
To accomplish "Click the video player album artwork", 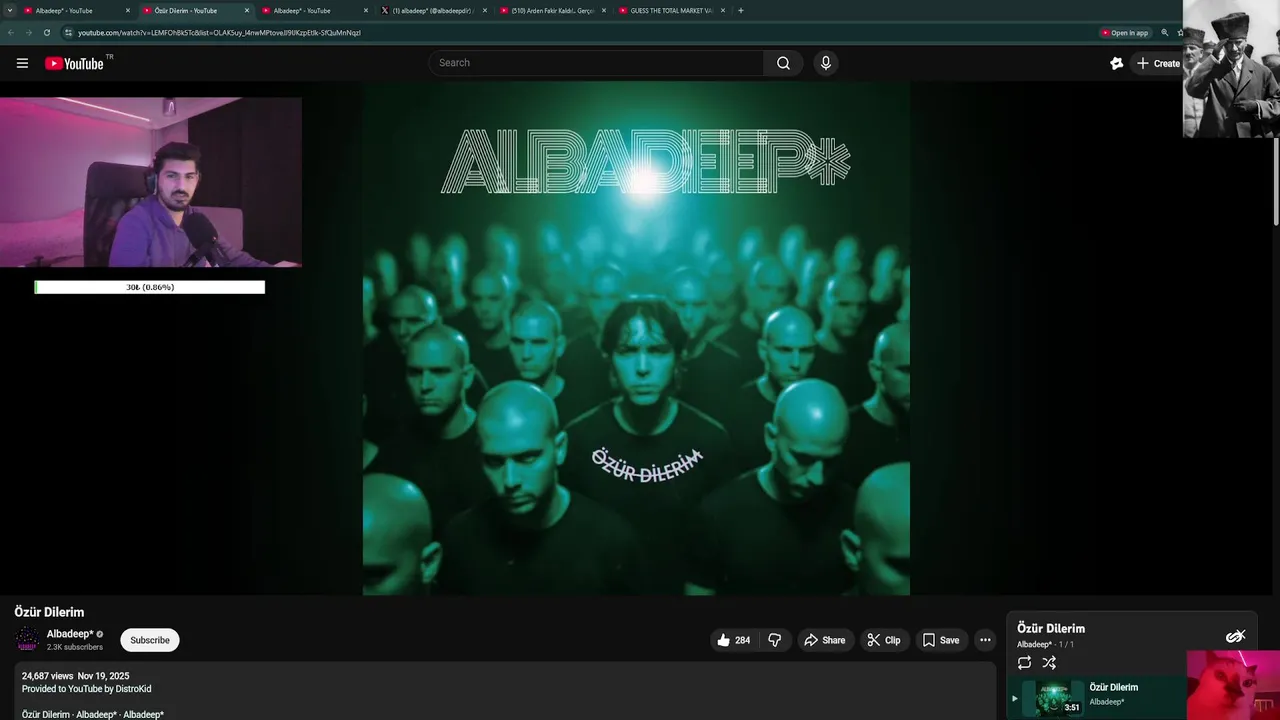I will (636, 338).
